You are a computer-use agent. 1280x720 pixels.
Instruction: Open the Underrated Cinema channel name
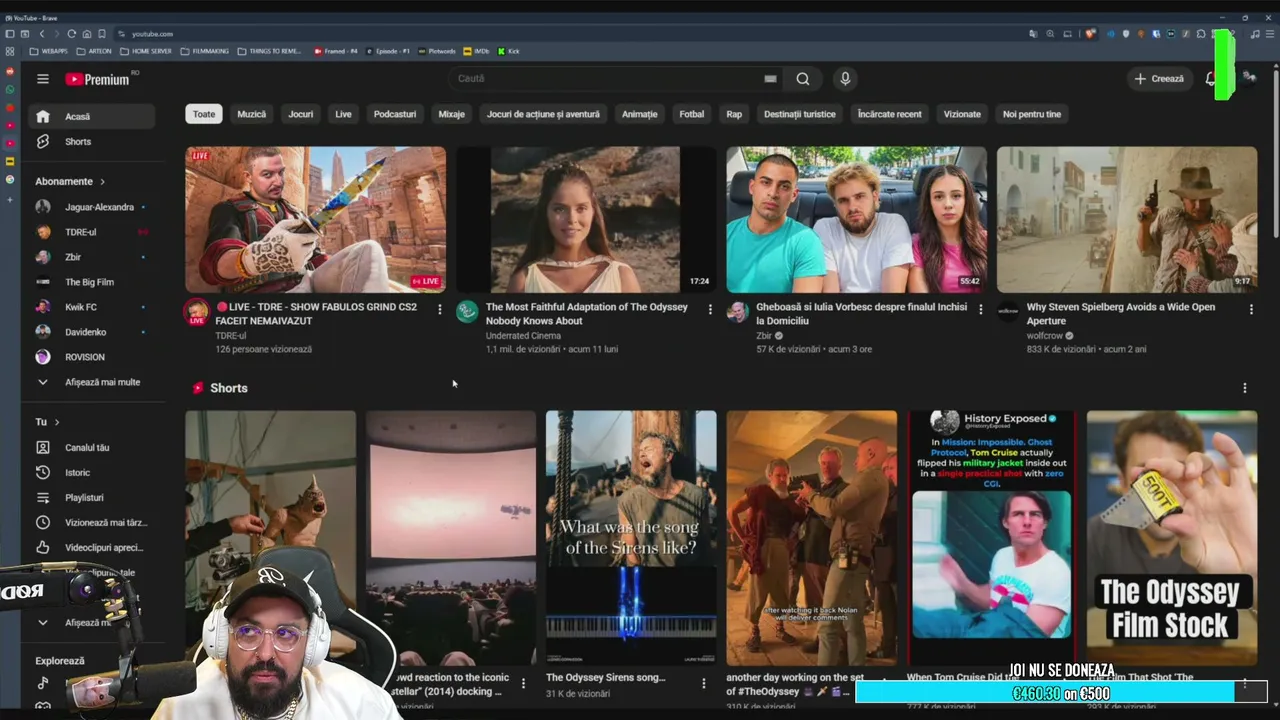click(523, 336)
